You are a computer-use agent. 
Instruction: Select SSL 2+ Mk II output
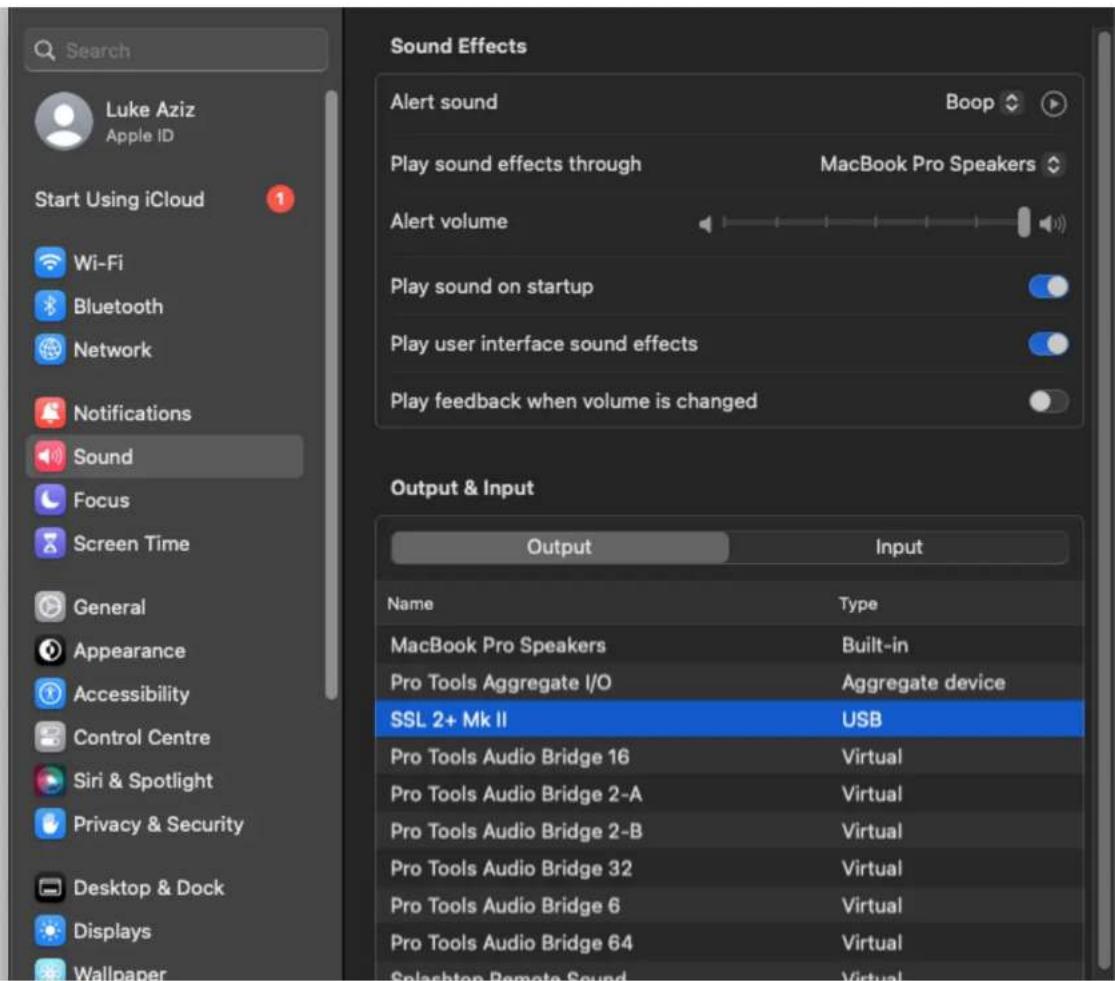tap(730, 719)
